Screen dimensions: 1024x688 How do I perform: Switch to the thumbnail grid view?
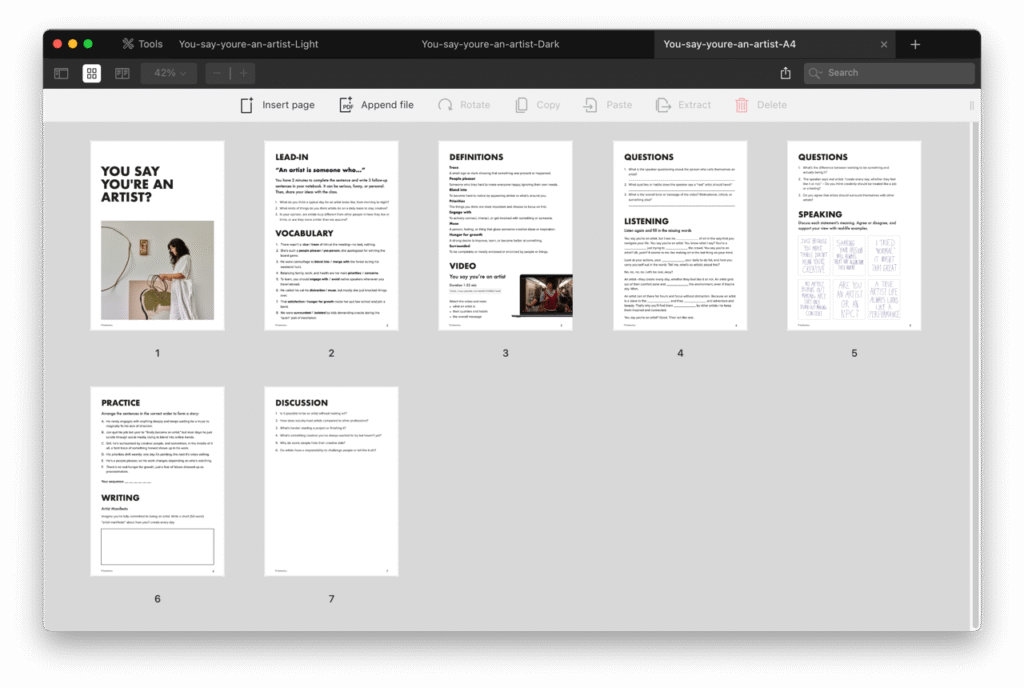tap(91, 73)
